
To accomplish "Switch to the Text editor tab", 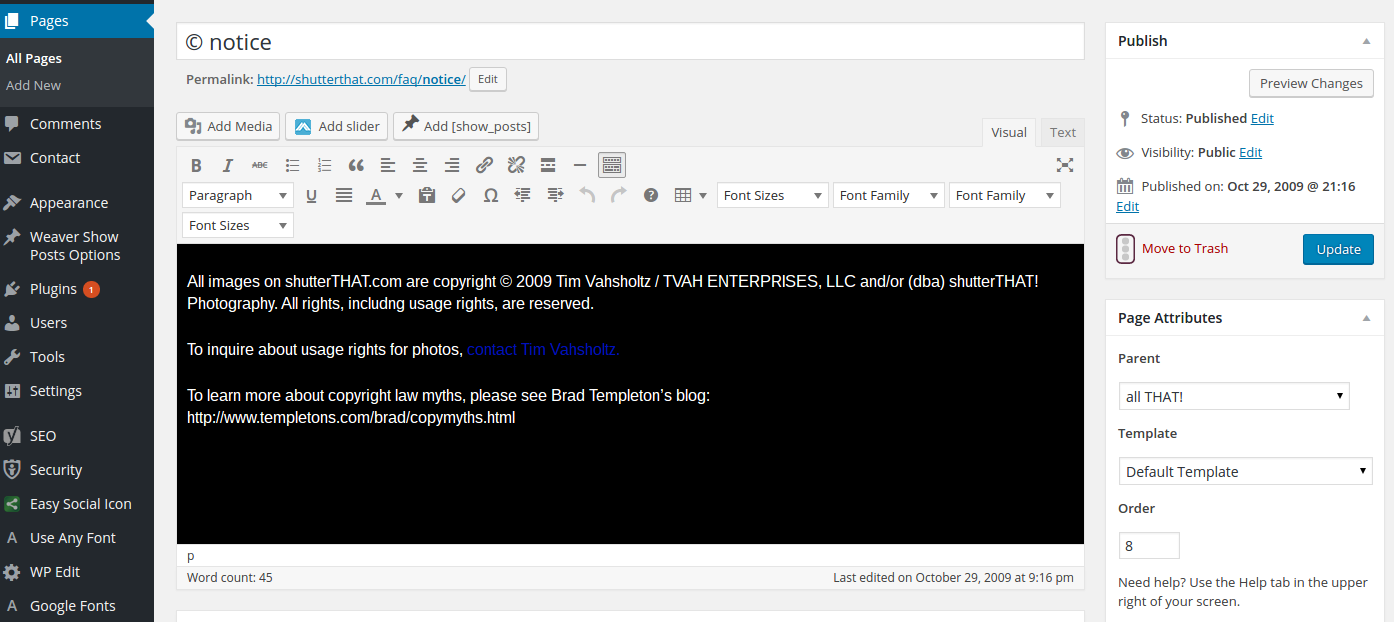I will tap(1062, 132).
